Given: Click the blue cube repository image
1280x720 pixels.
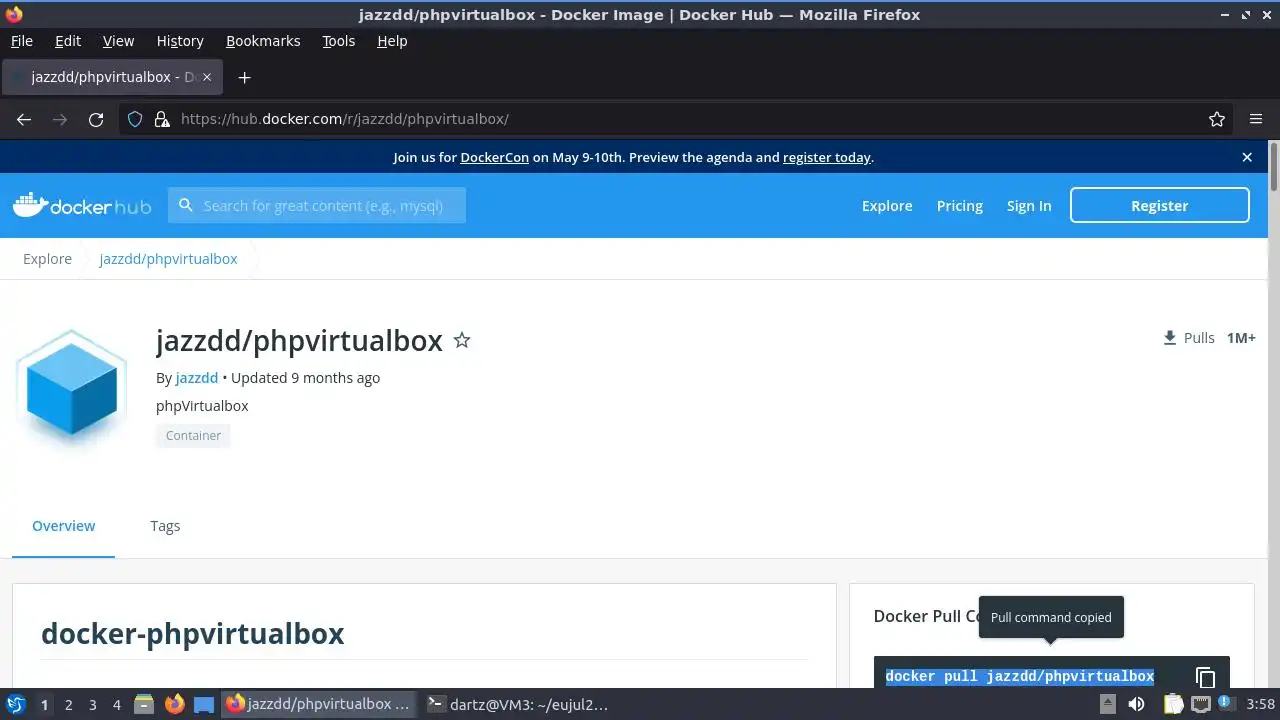Looking at the screenshot, I should pos(72,389).
